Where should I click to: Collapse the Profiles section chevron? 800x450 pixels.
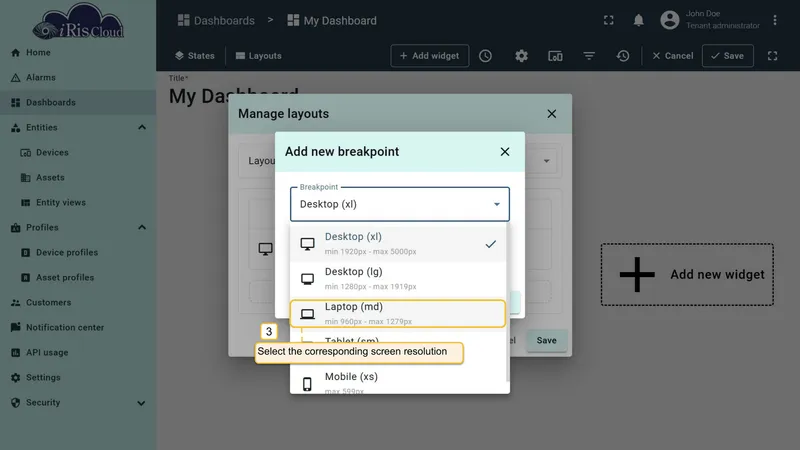click(142, 228)
